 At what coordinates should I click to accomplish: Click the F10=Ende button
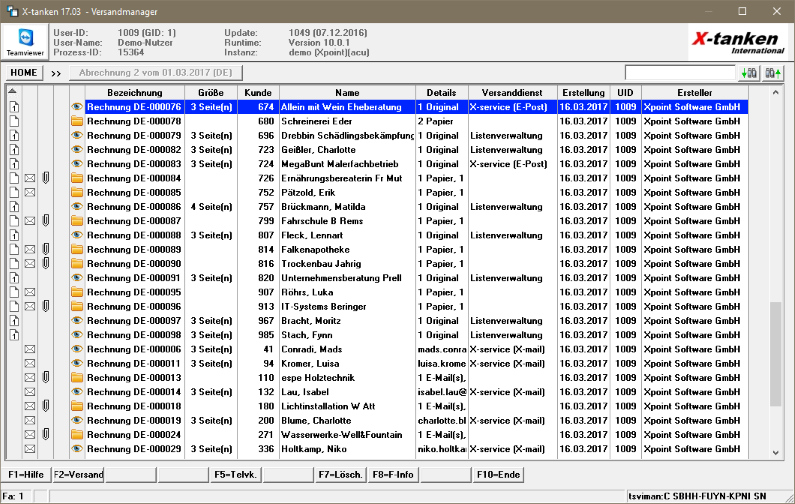498,475
